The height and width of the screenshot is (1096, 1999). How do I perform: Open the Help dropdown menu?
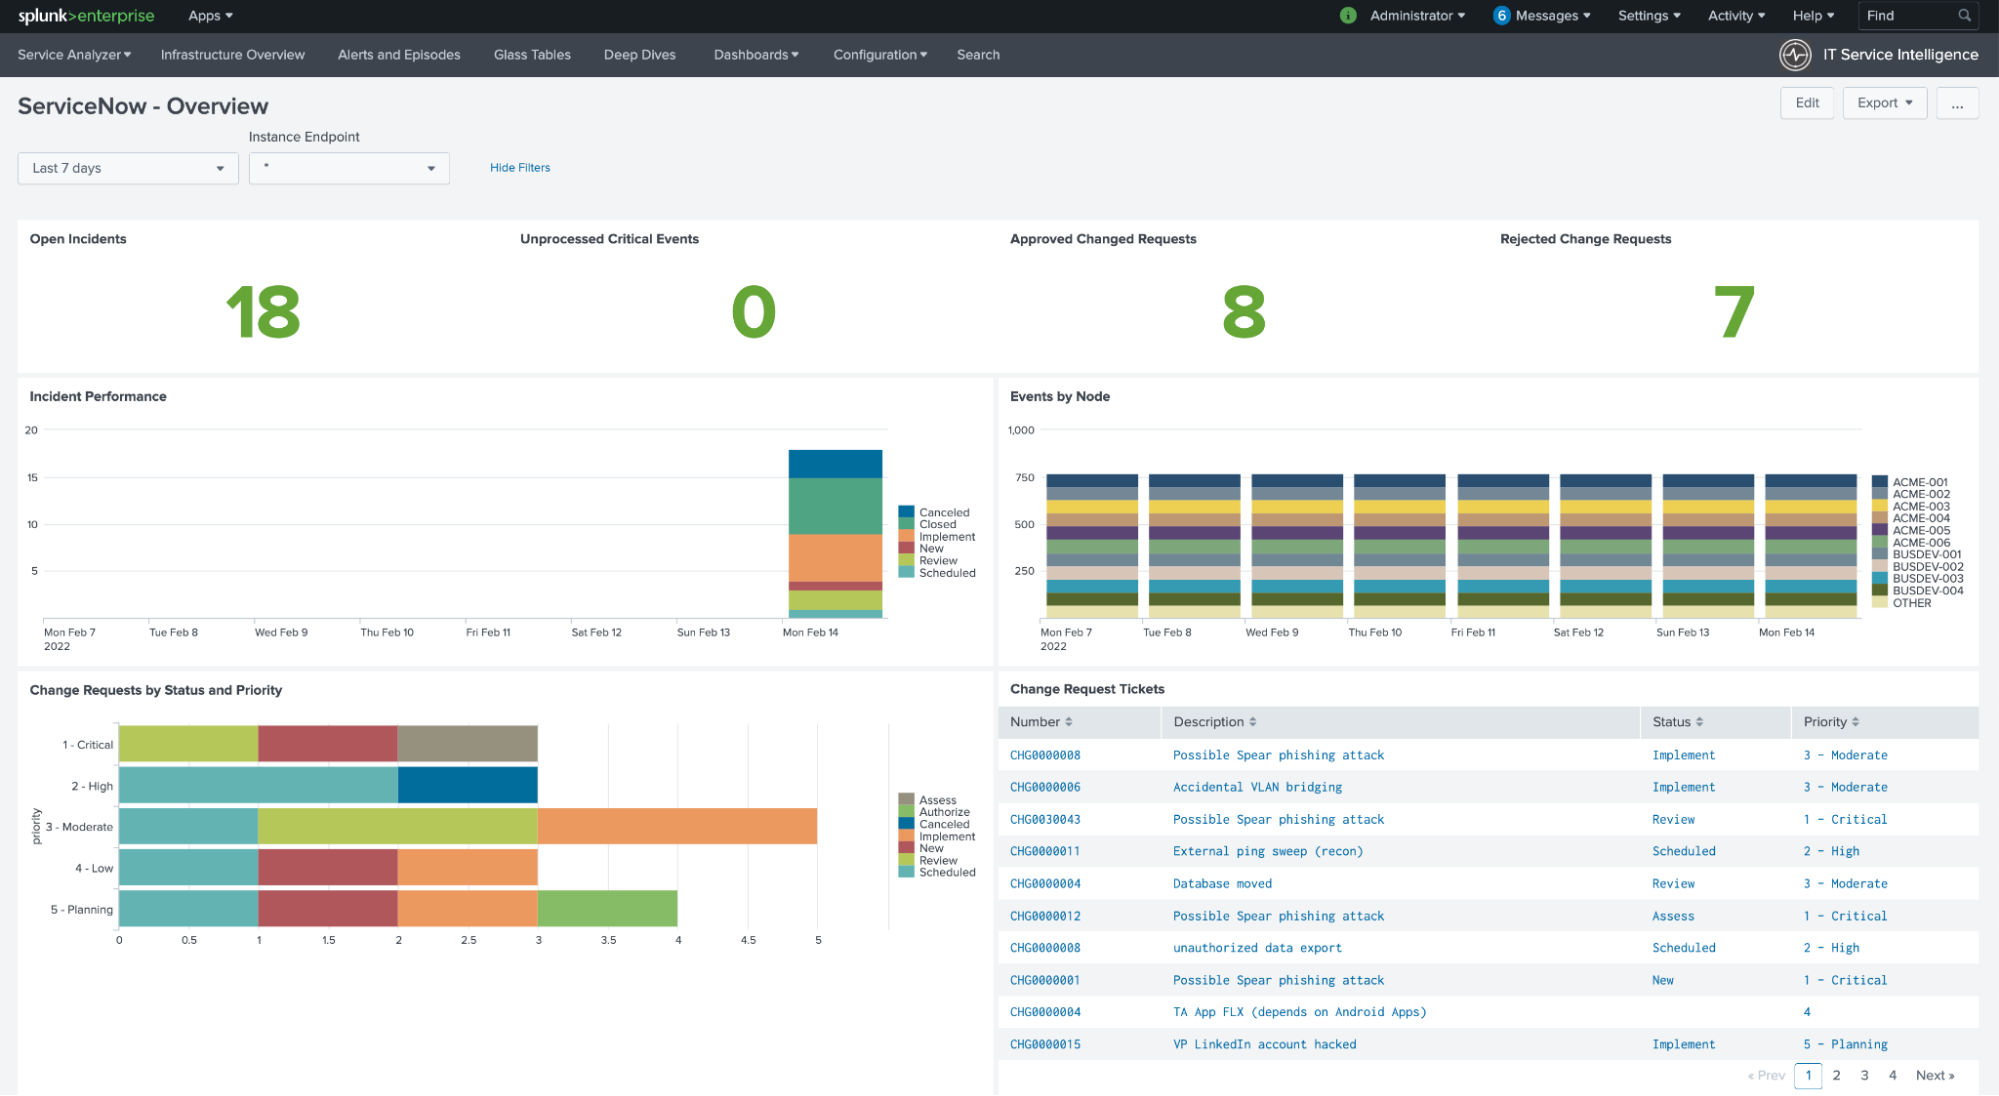[1813, 15]
